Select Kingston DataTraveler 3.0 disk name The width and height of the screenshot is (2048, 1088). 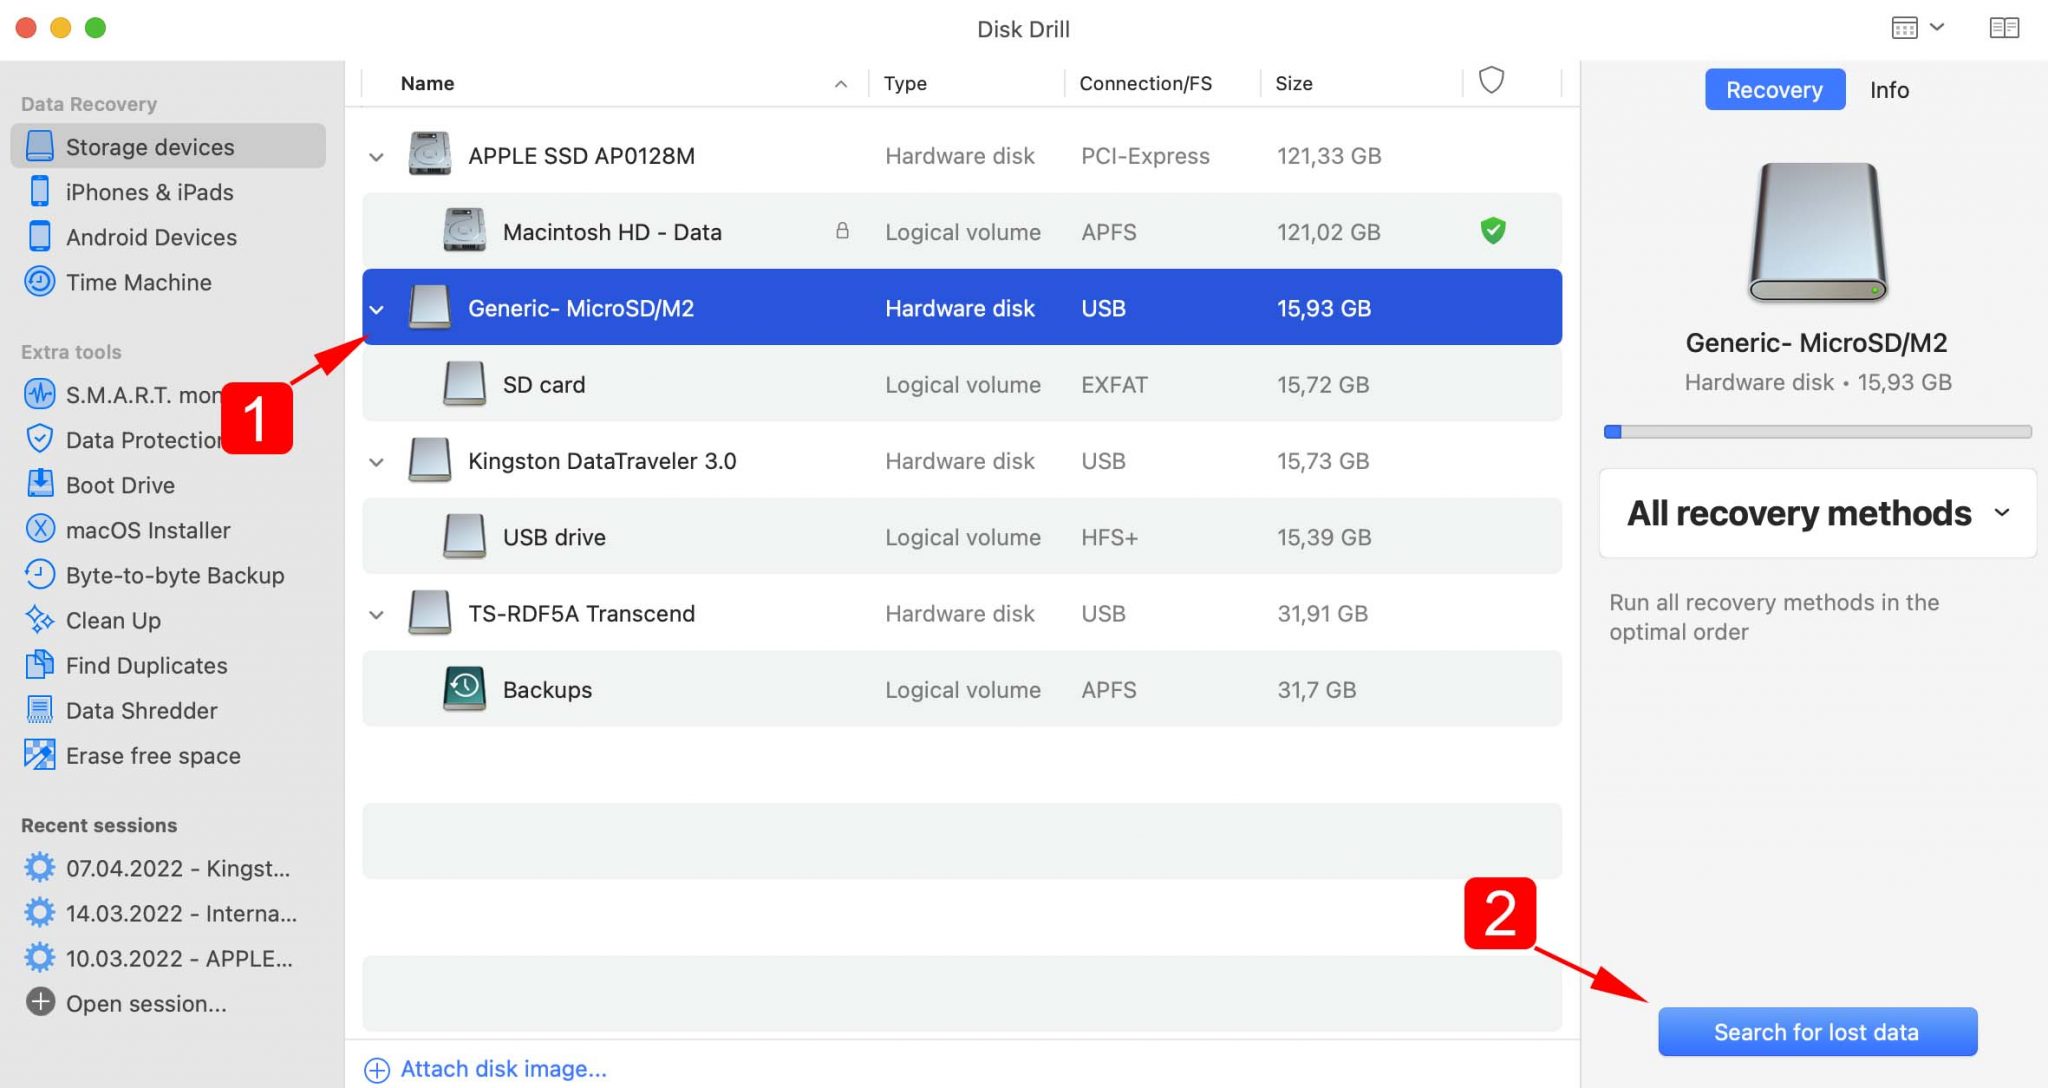(602, 461)
